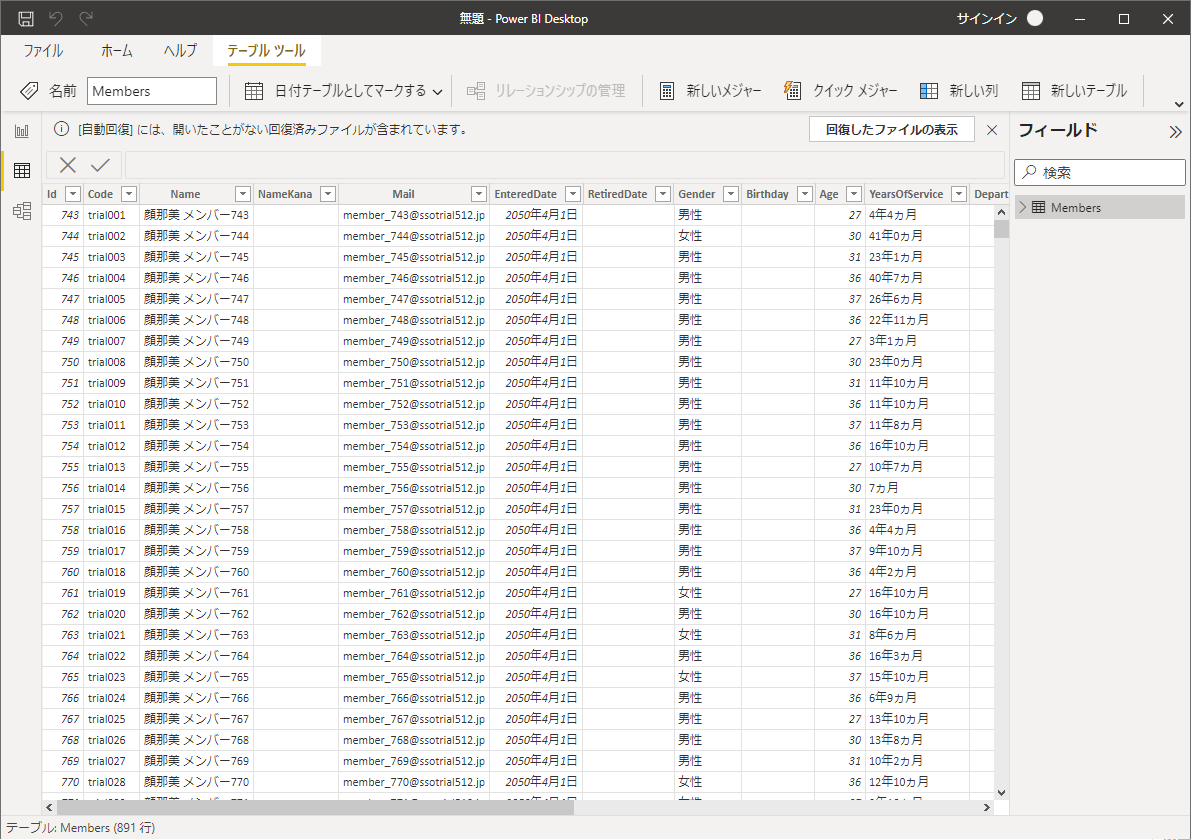Open the Report view sidebar icon
The width and height of the screenshot is (1191, 840).
pyautogui.click(x=22, y=131)
